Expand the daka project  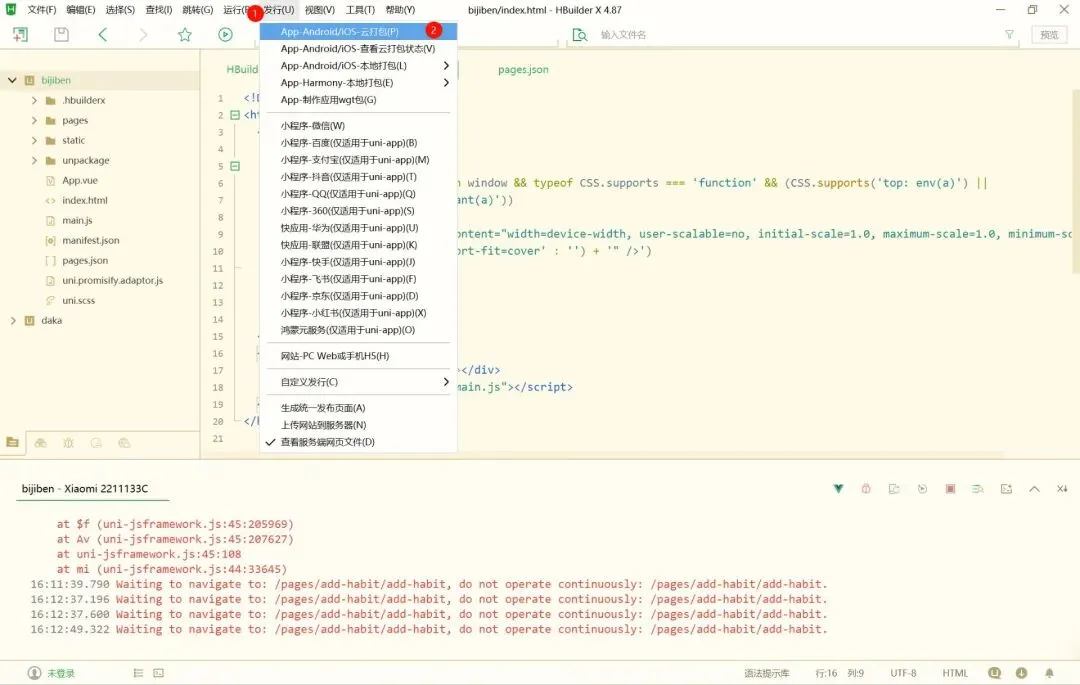tap(12, 320)
